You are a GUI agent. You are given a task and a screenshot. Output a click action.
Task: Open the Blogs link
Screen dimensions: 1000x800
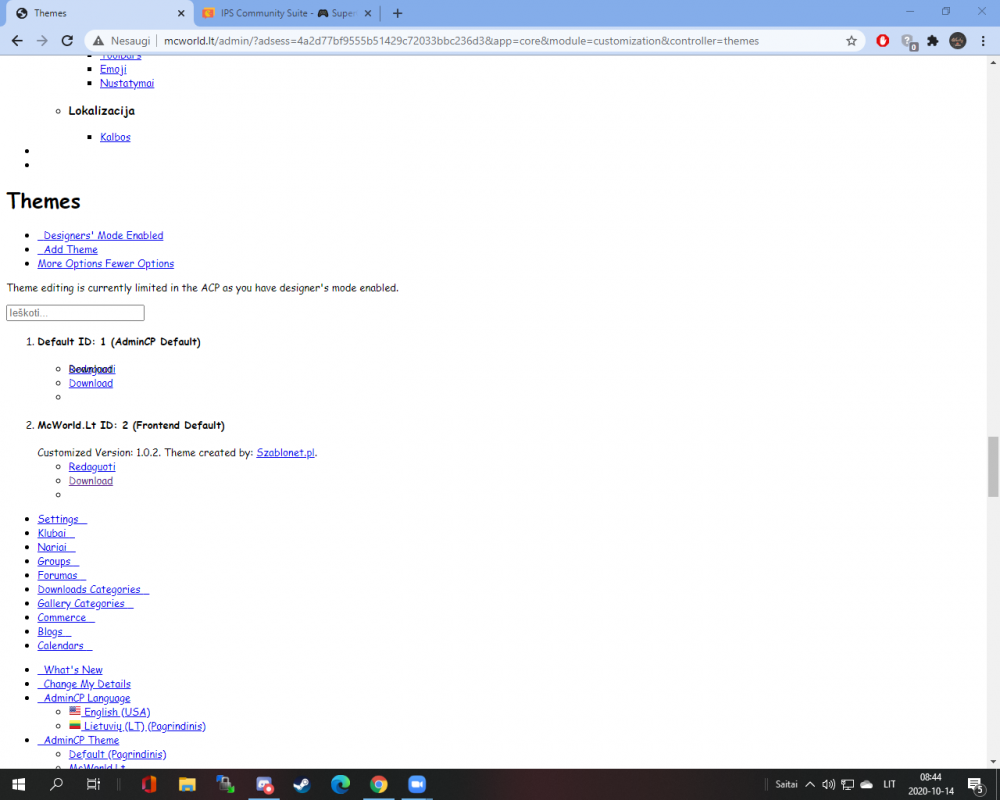click(54, 631)
